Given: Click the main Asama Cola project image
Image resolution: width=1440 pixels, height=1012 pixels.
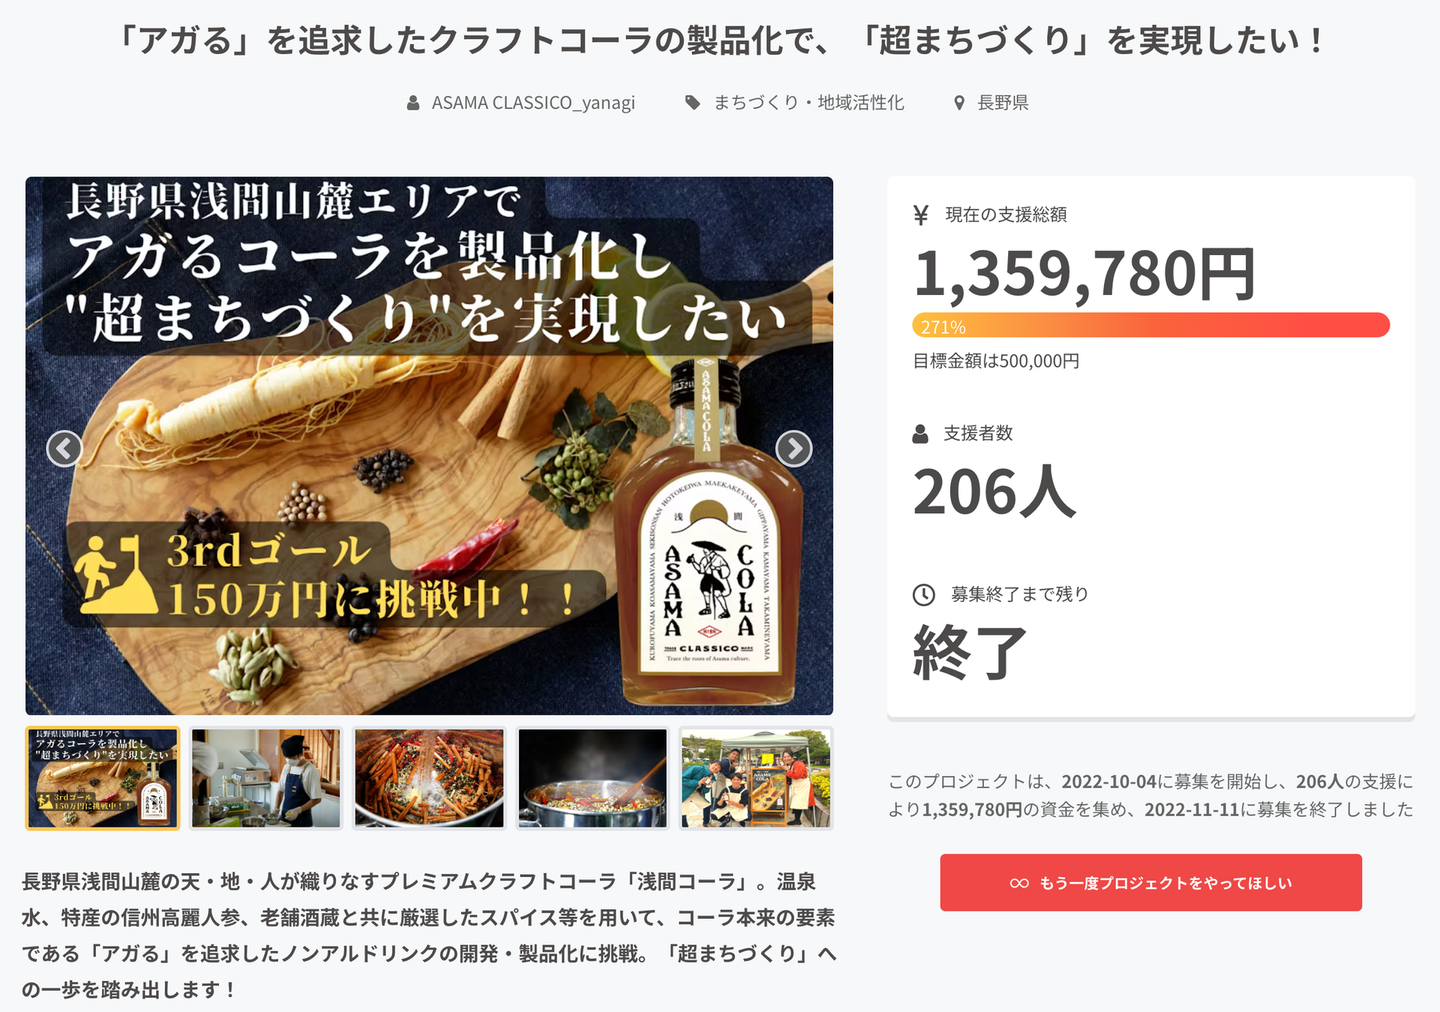Looking at the screenshot, I should click(429, 445).
